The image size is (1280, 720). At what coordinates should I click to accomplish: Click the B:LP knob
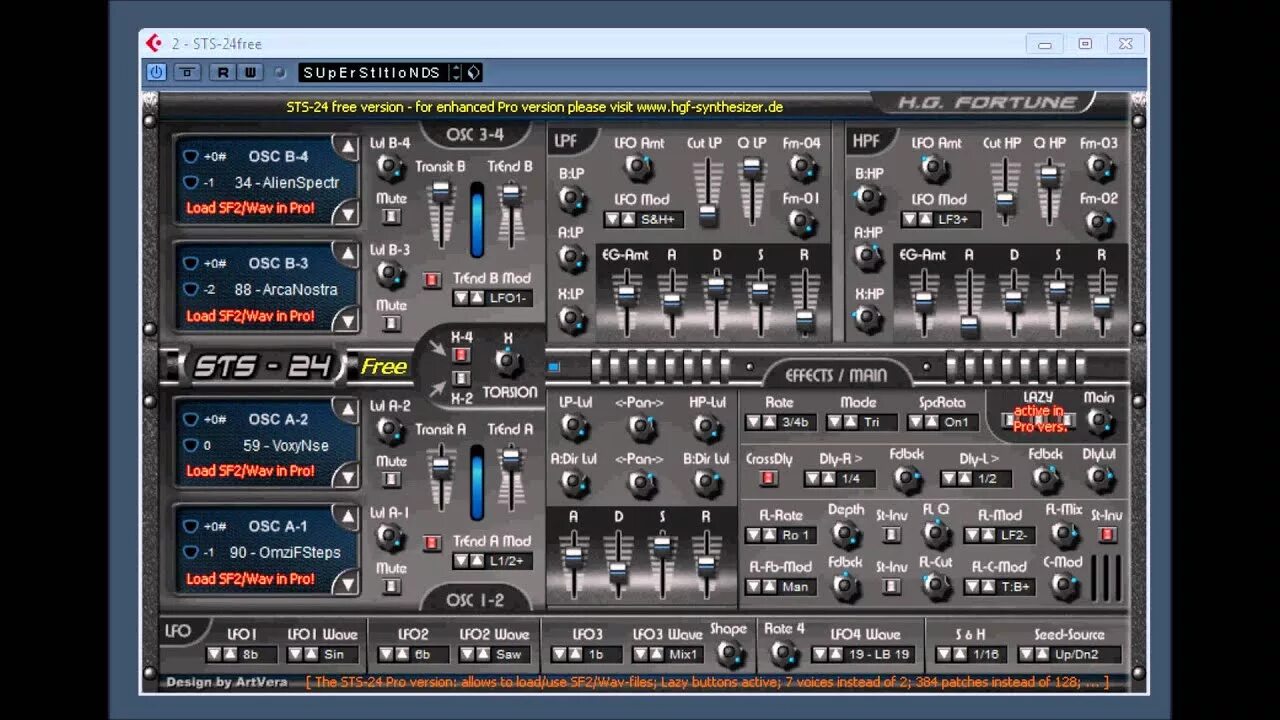click(572, 199)
